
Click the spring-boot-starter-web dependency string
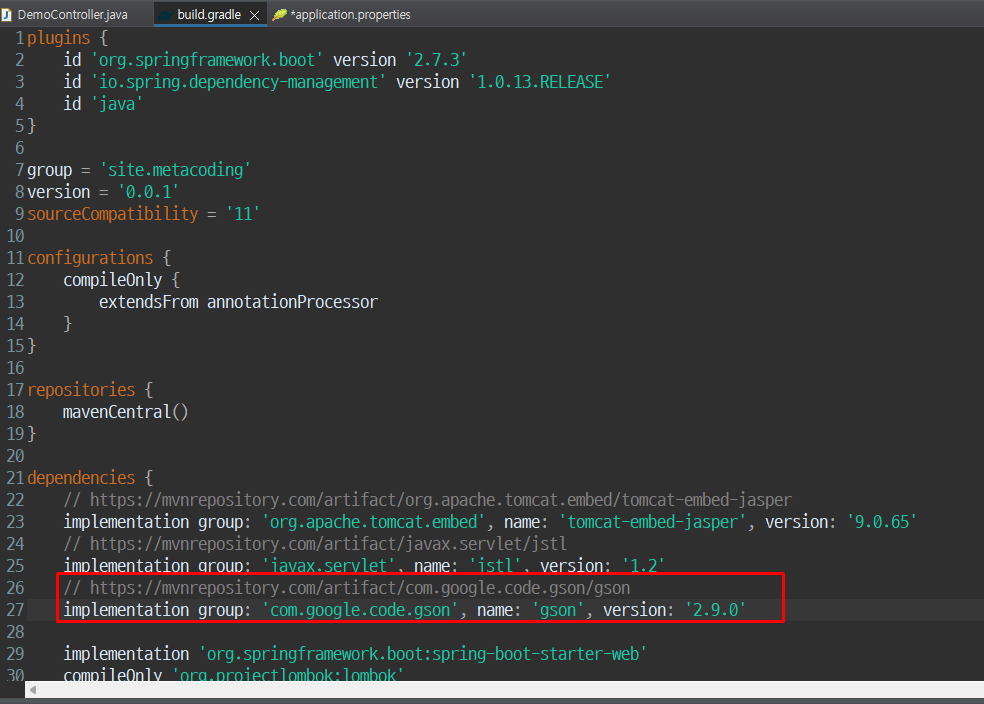click(423, 653)
